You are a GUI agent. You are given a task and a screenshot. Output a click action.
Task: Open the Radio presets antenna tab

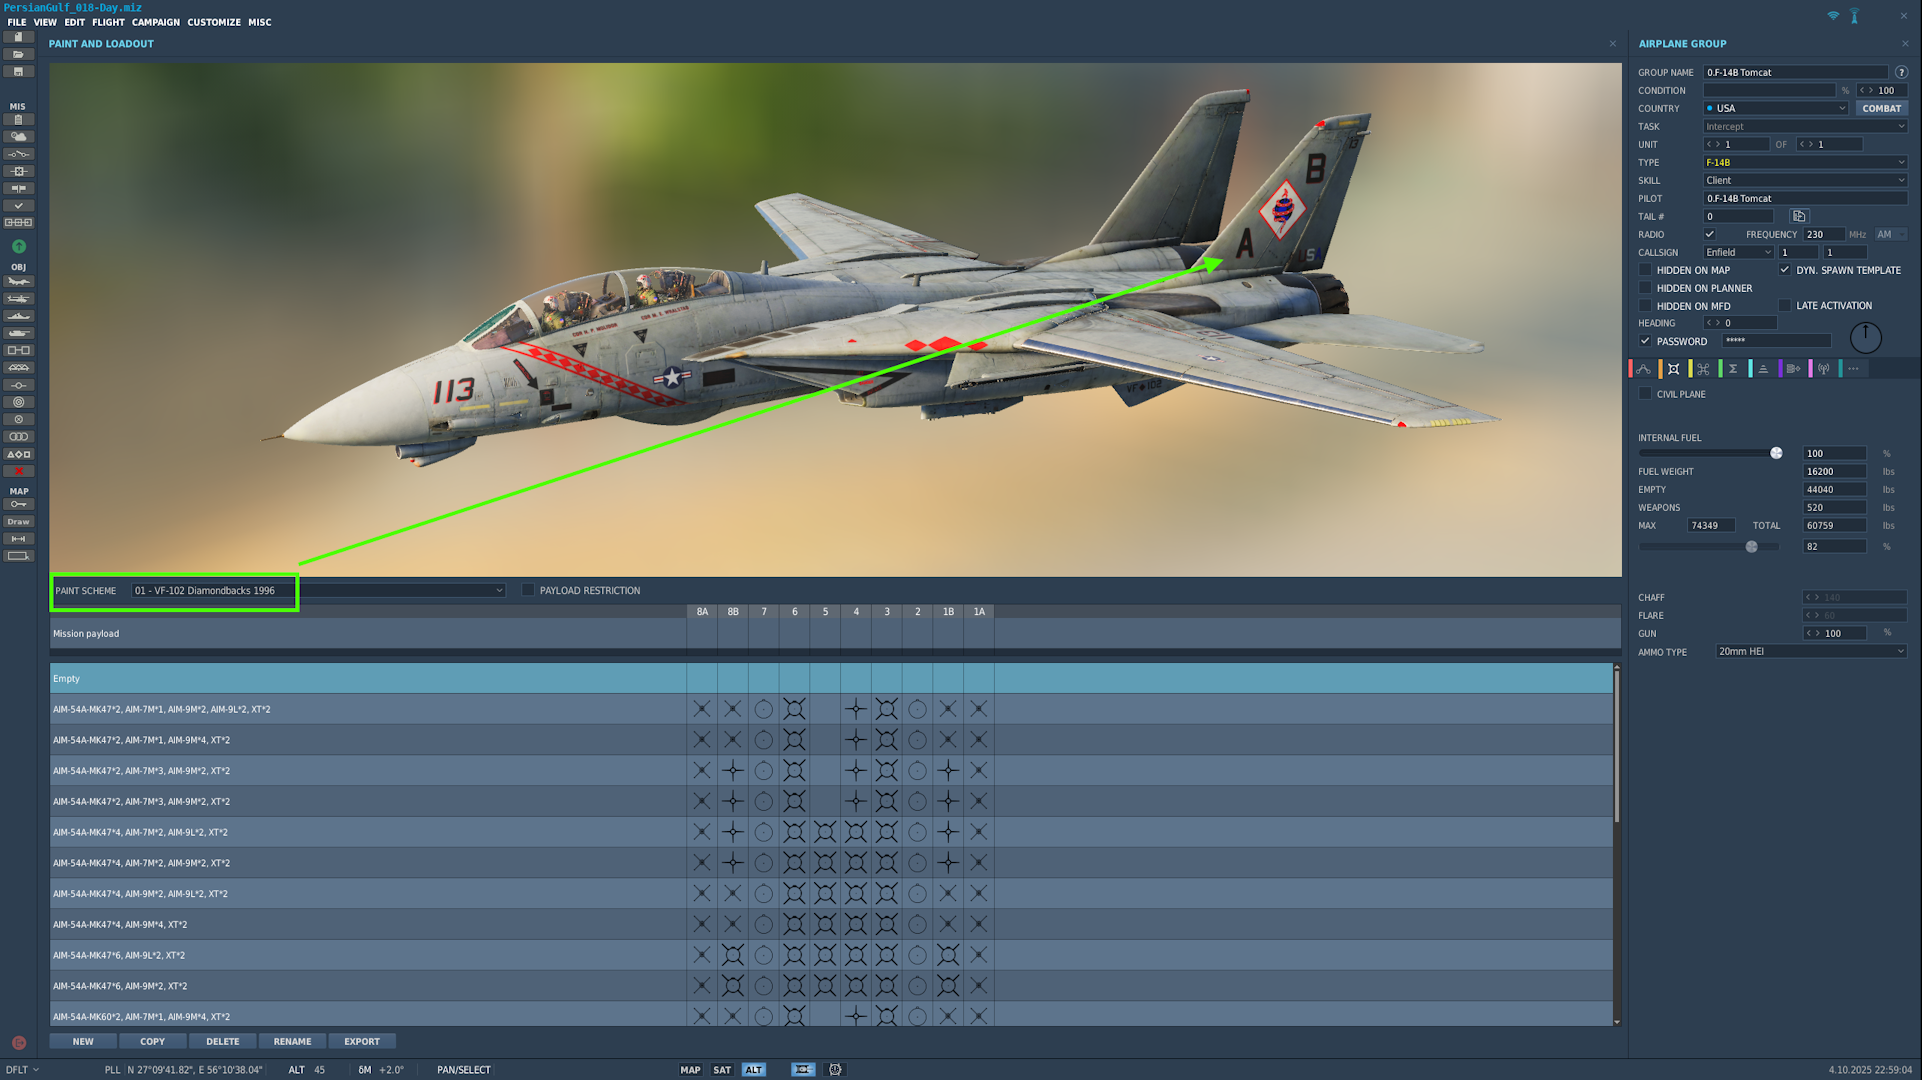1823,369
